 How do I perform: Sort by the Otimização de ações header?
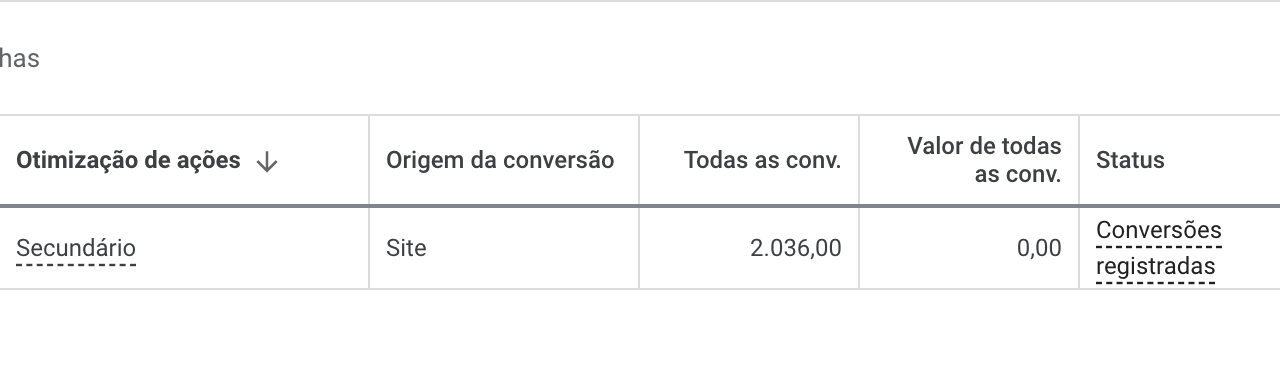click(128, 160)
